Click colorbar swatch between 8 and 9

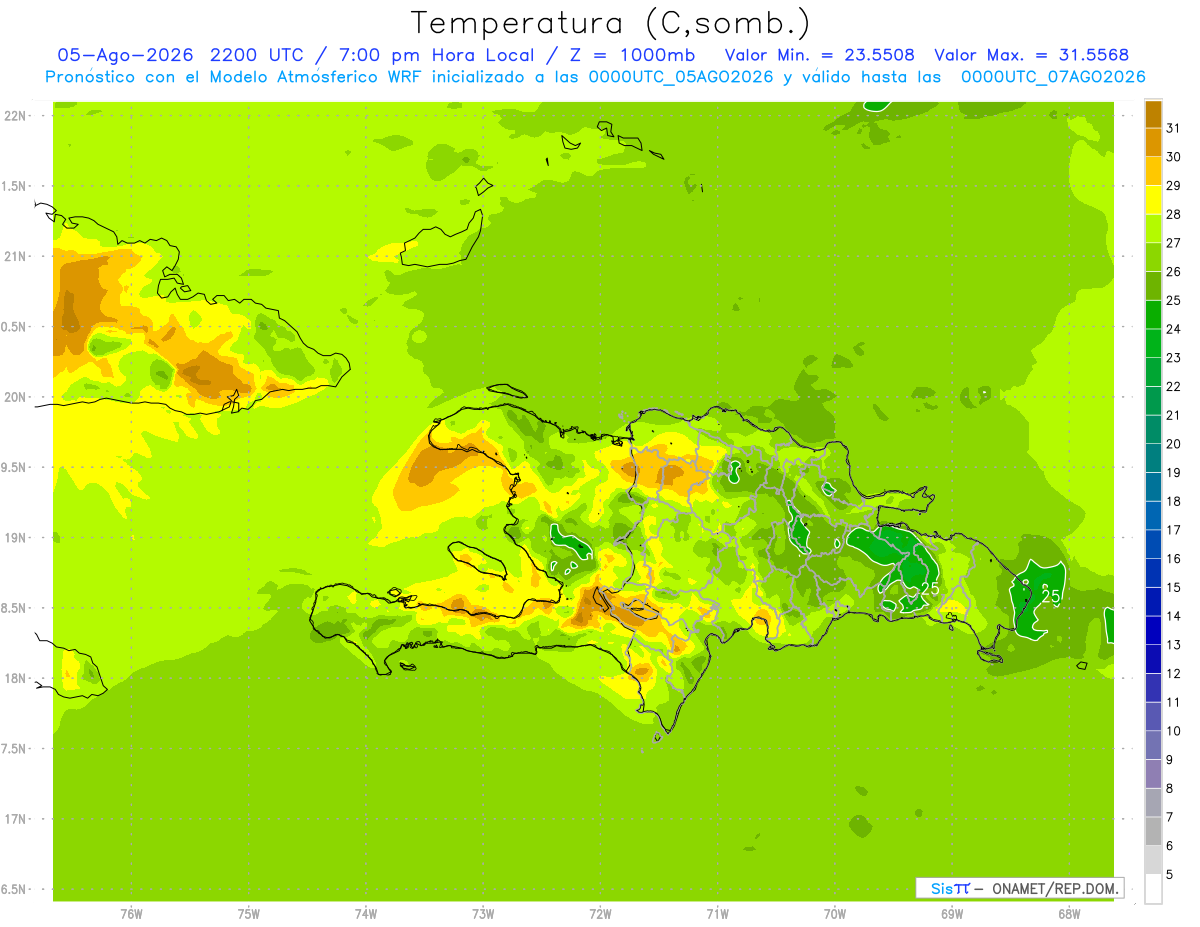[x=1153, y=774]
